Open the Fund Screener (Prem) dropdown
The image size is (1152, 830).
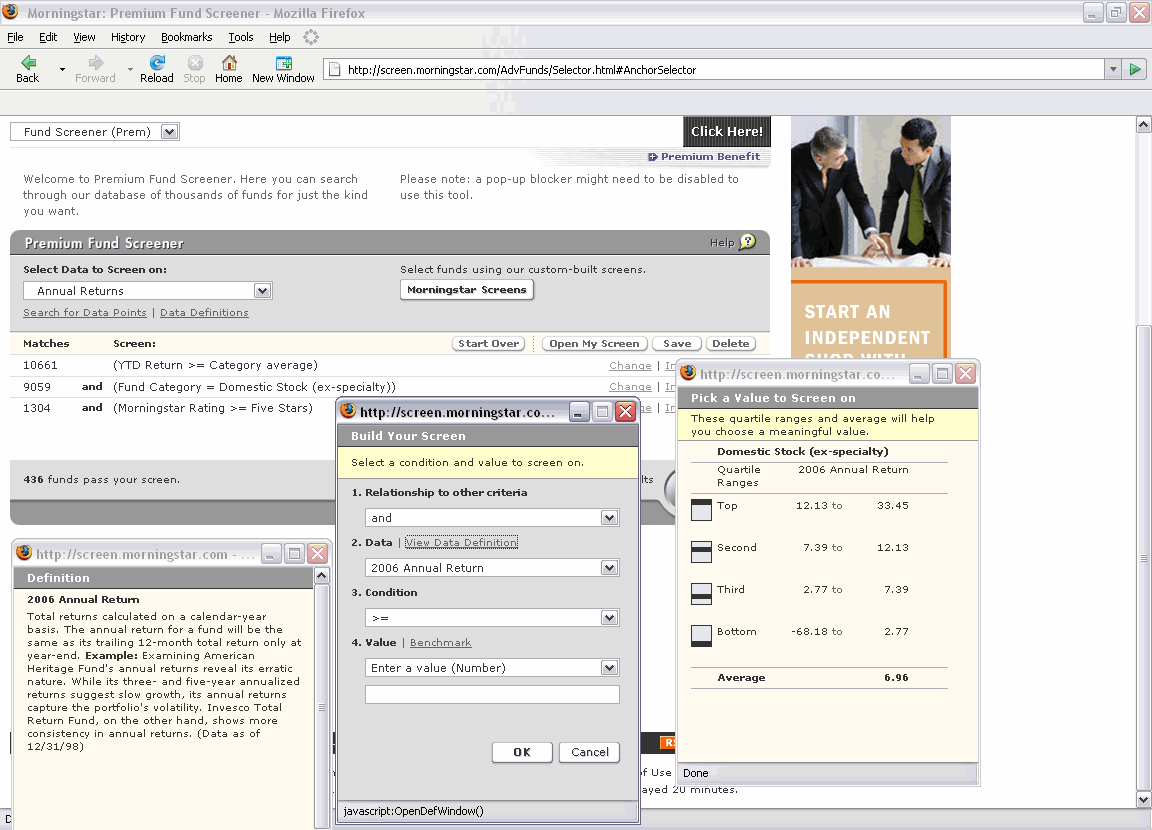(x=169, y=132)
